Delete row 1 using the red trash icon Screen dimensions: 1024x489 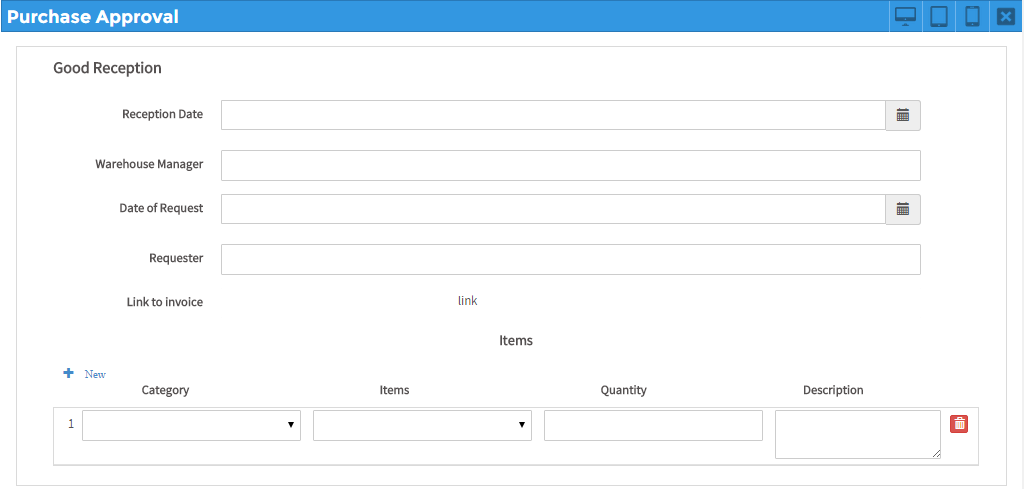(x=958, y=424)
